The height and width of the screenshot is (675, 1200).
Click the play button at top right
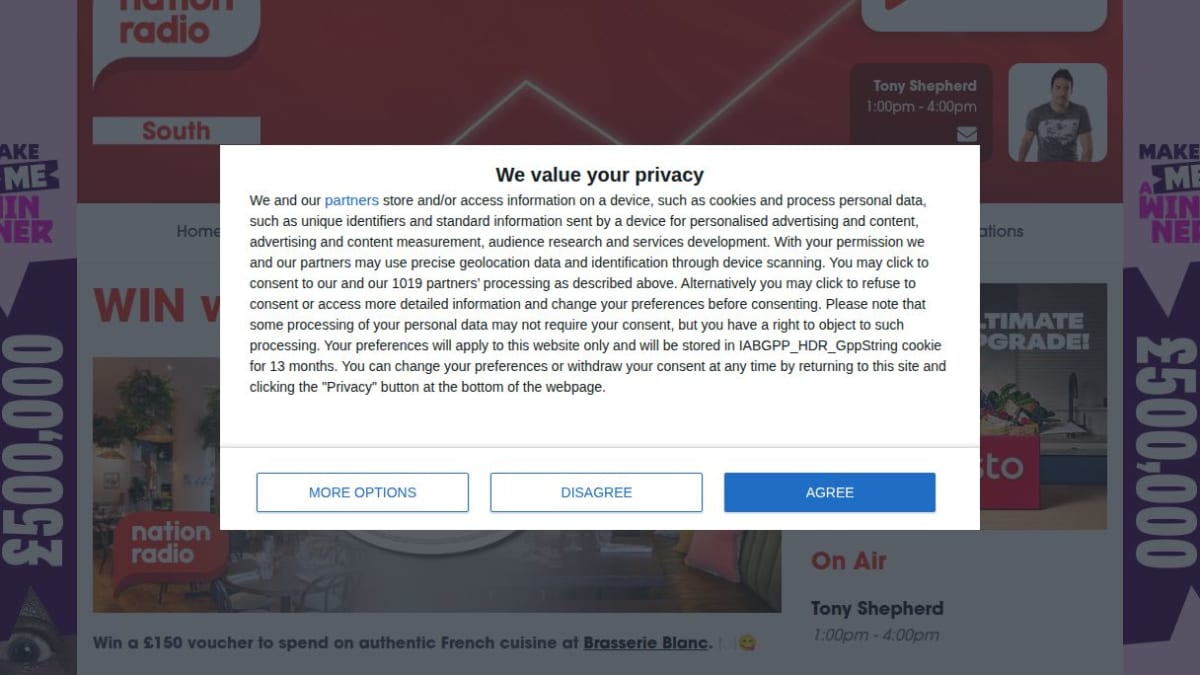(984, 14)
